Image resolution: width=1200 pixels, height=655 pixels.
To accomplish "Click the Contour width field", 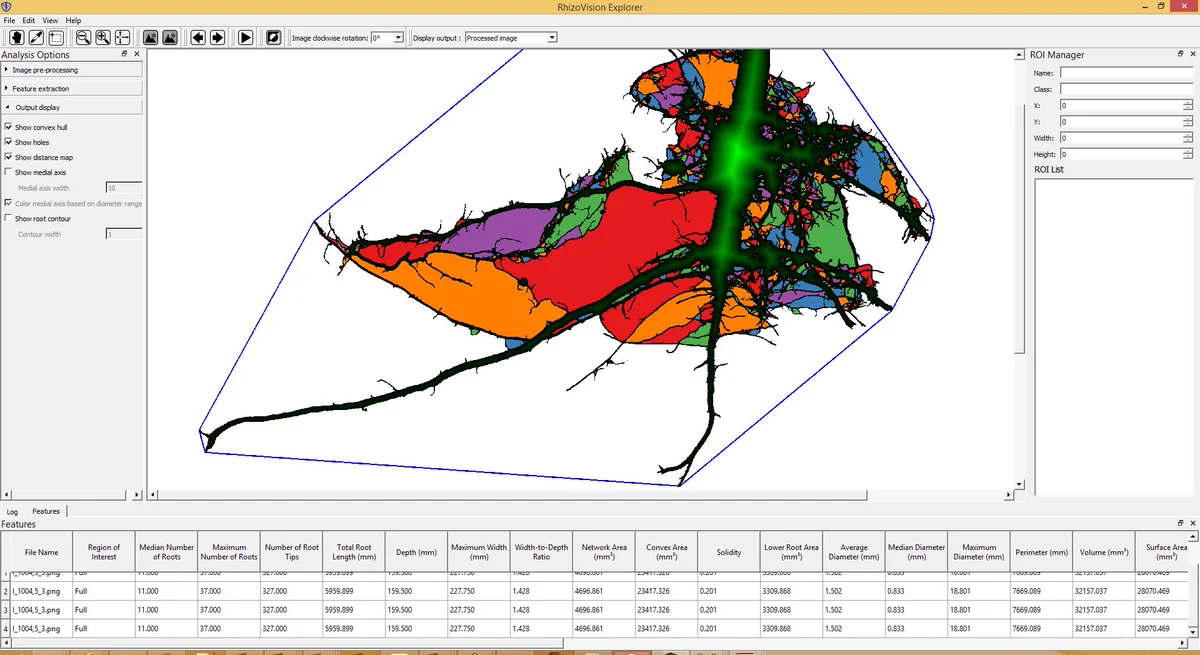I will (124, 233).
